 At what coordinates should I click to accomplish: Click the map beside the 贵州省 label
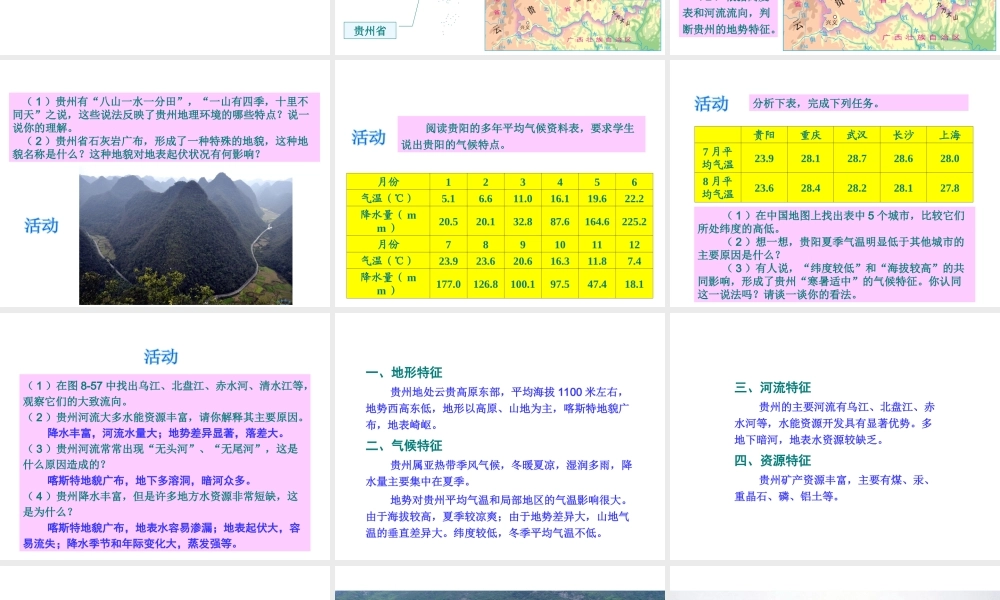click(573, 24)
